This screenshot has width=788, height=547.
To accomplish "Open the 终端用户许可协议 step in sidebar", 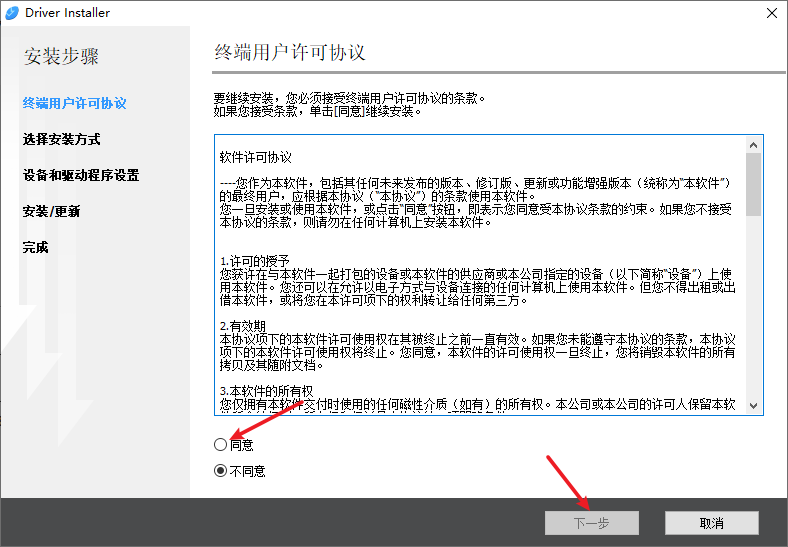I will coord(75,103).
